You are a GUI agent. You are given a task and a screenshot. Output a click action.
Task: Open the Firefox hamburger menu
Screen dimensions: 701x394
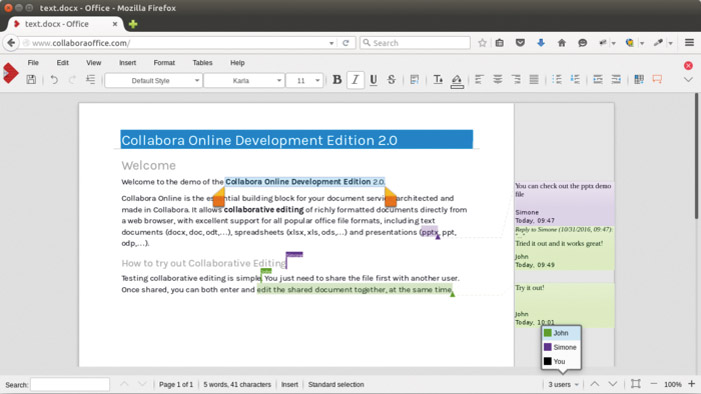tap(689, 42)
